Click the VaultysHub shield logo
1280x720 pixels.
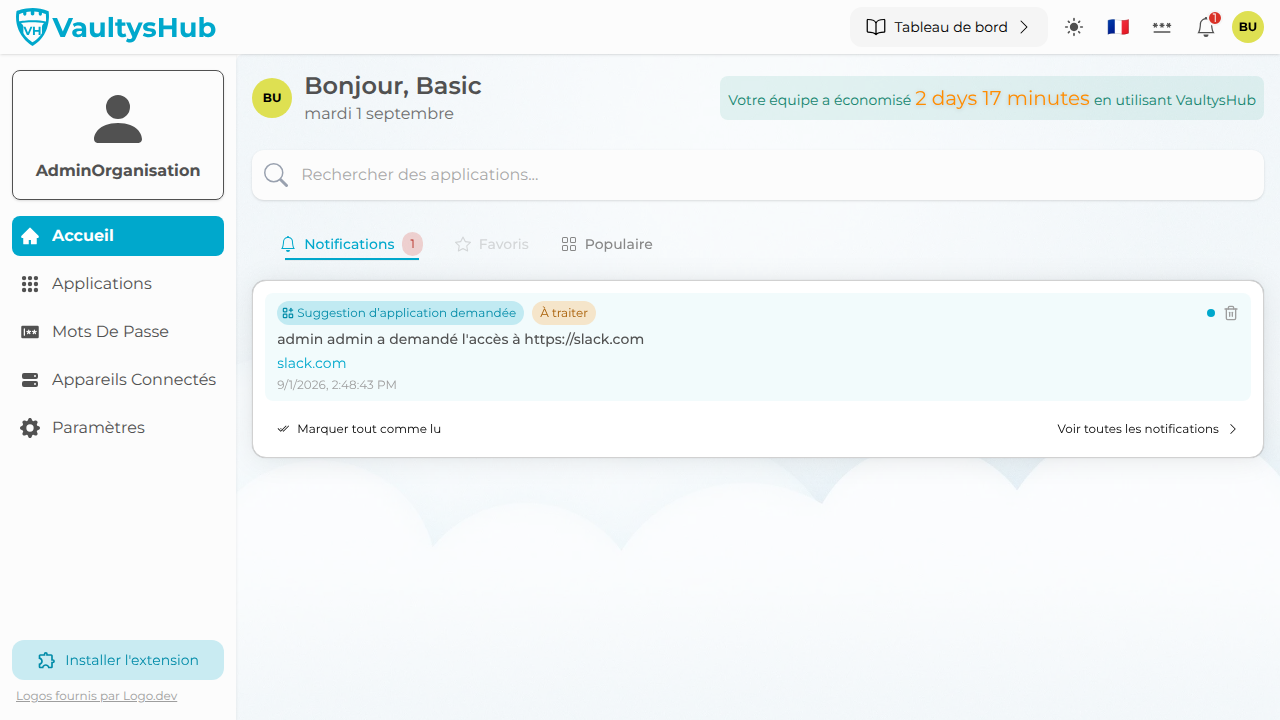[x=32, y=27]
